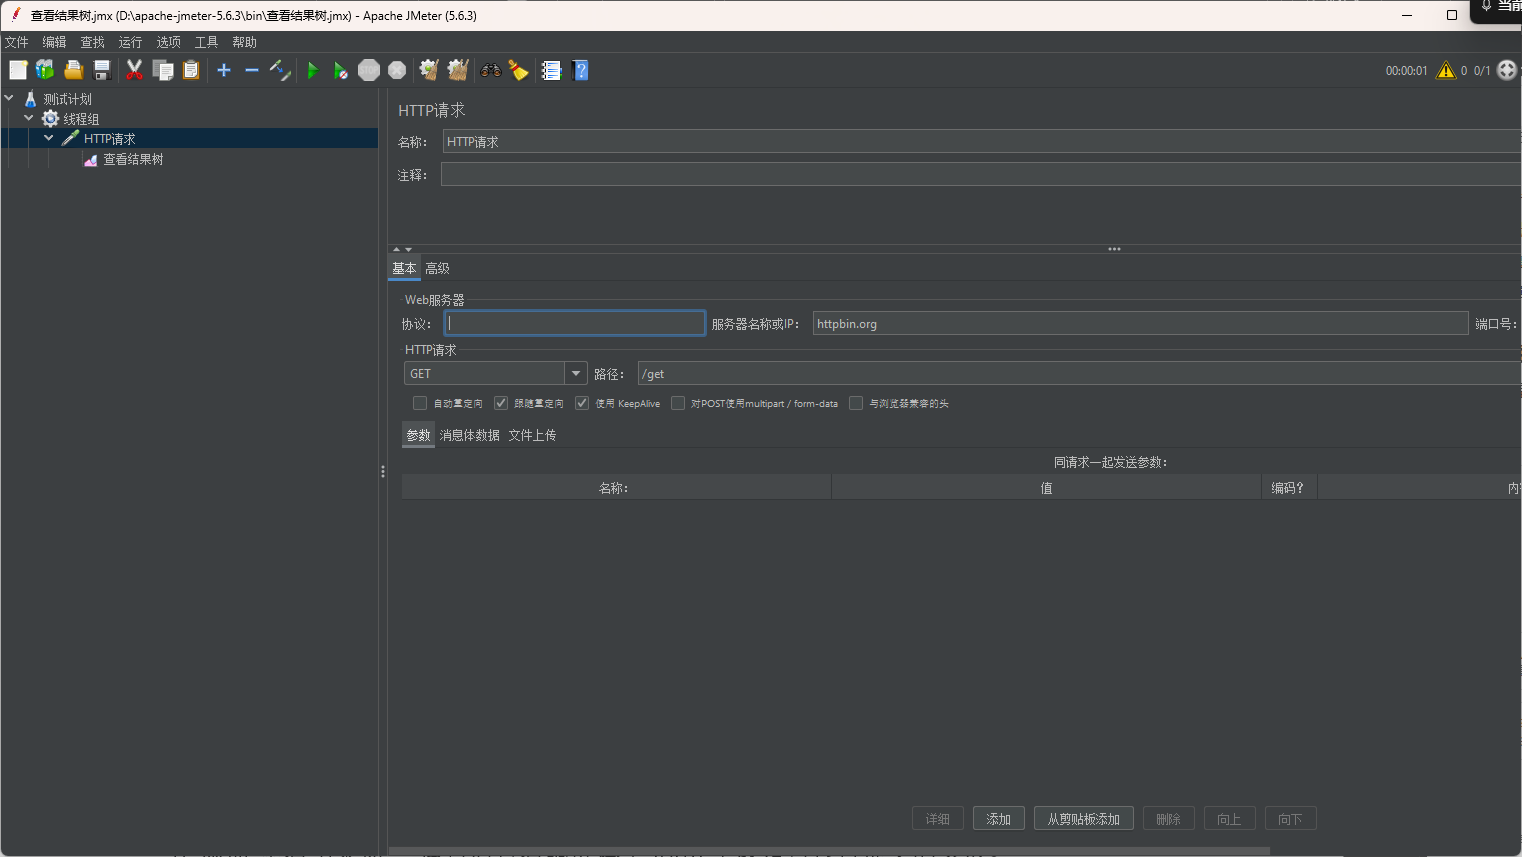Image resolution: width=1522 pixels, height=857 pixels.
Task: Enable 对POST使用multipart / form-data checkbox
Action: tap(678, 403)
